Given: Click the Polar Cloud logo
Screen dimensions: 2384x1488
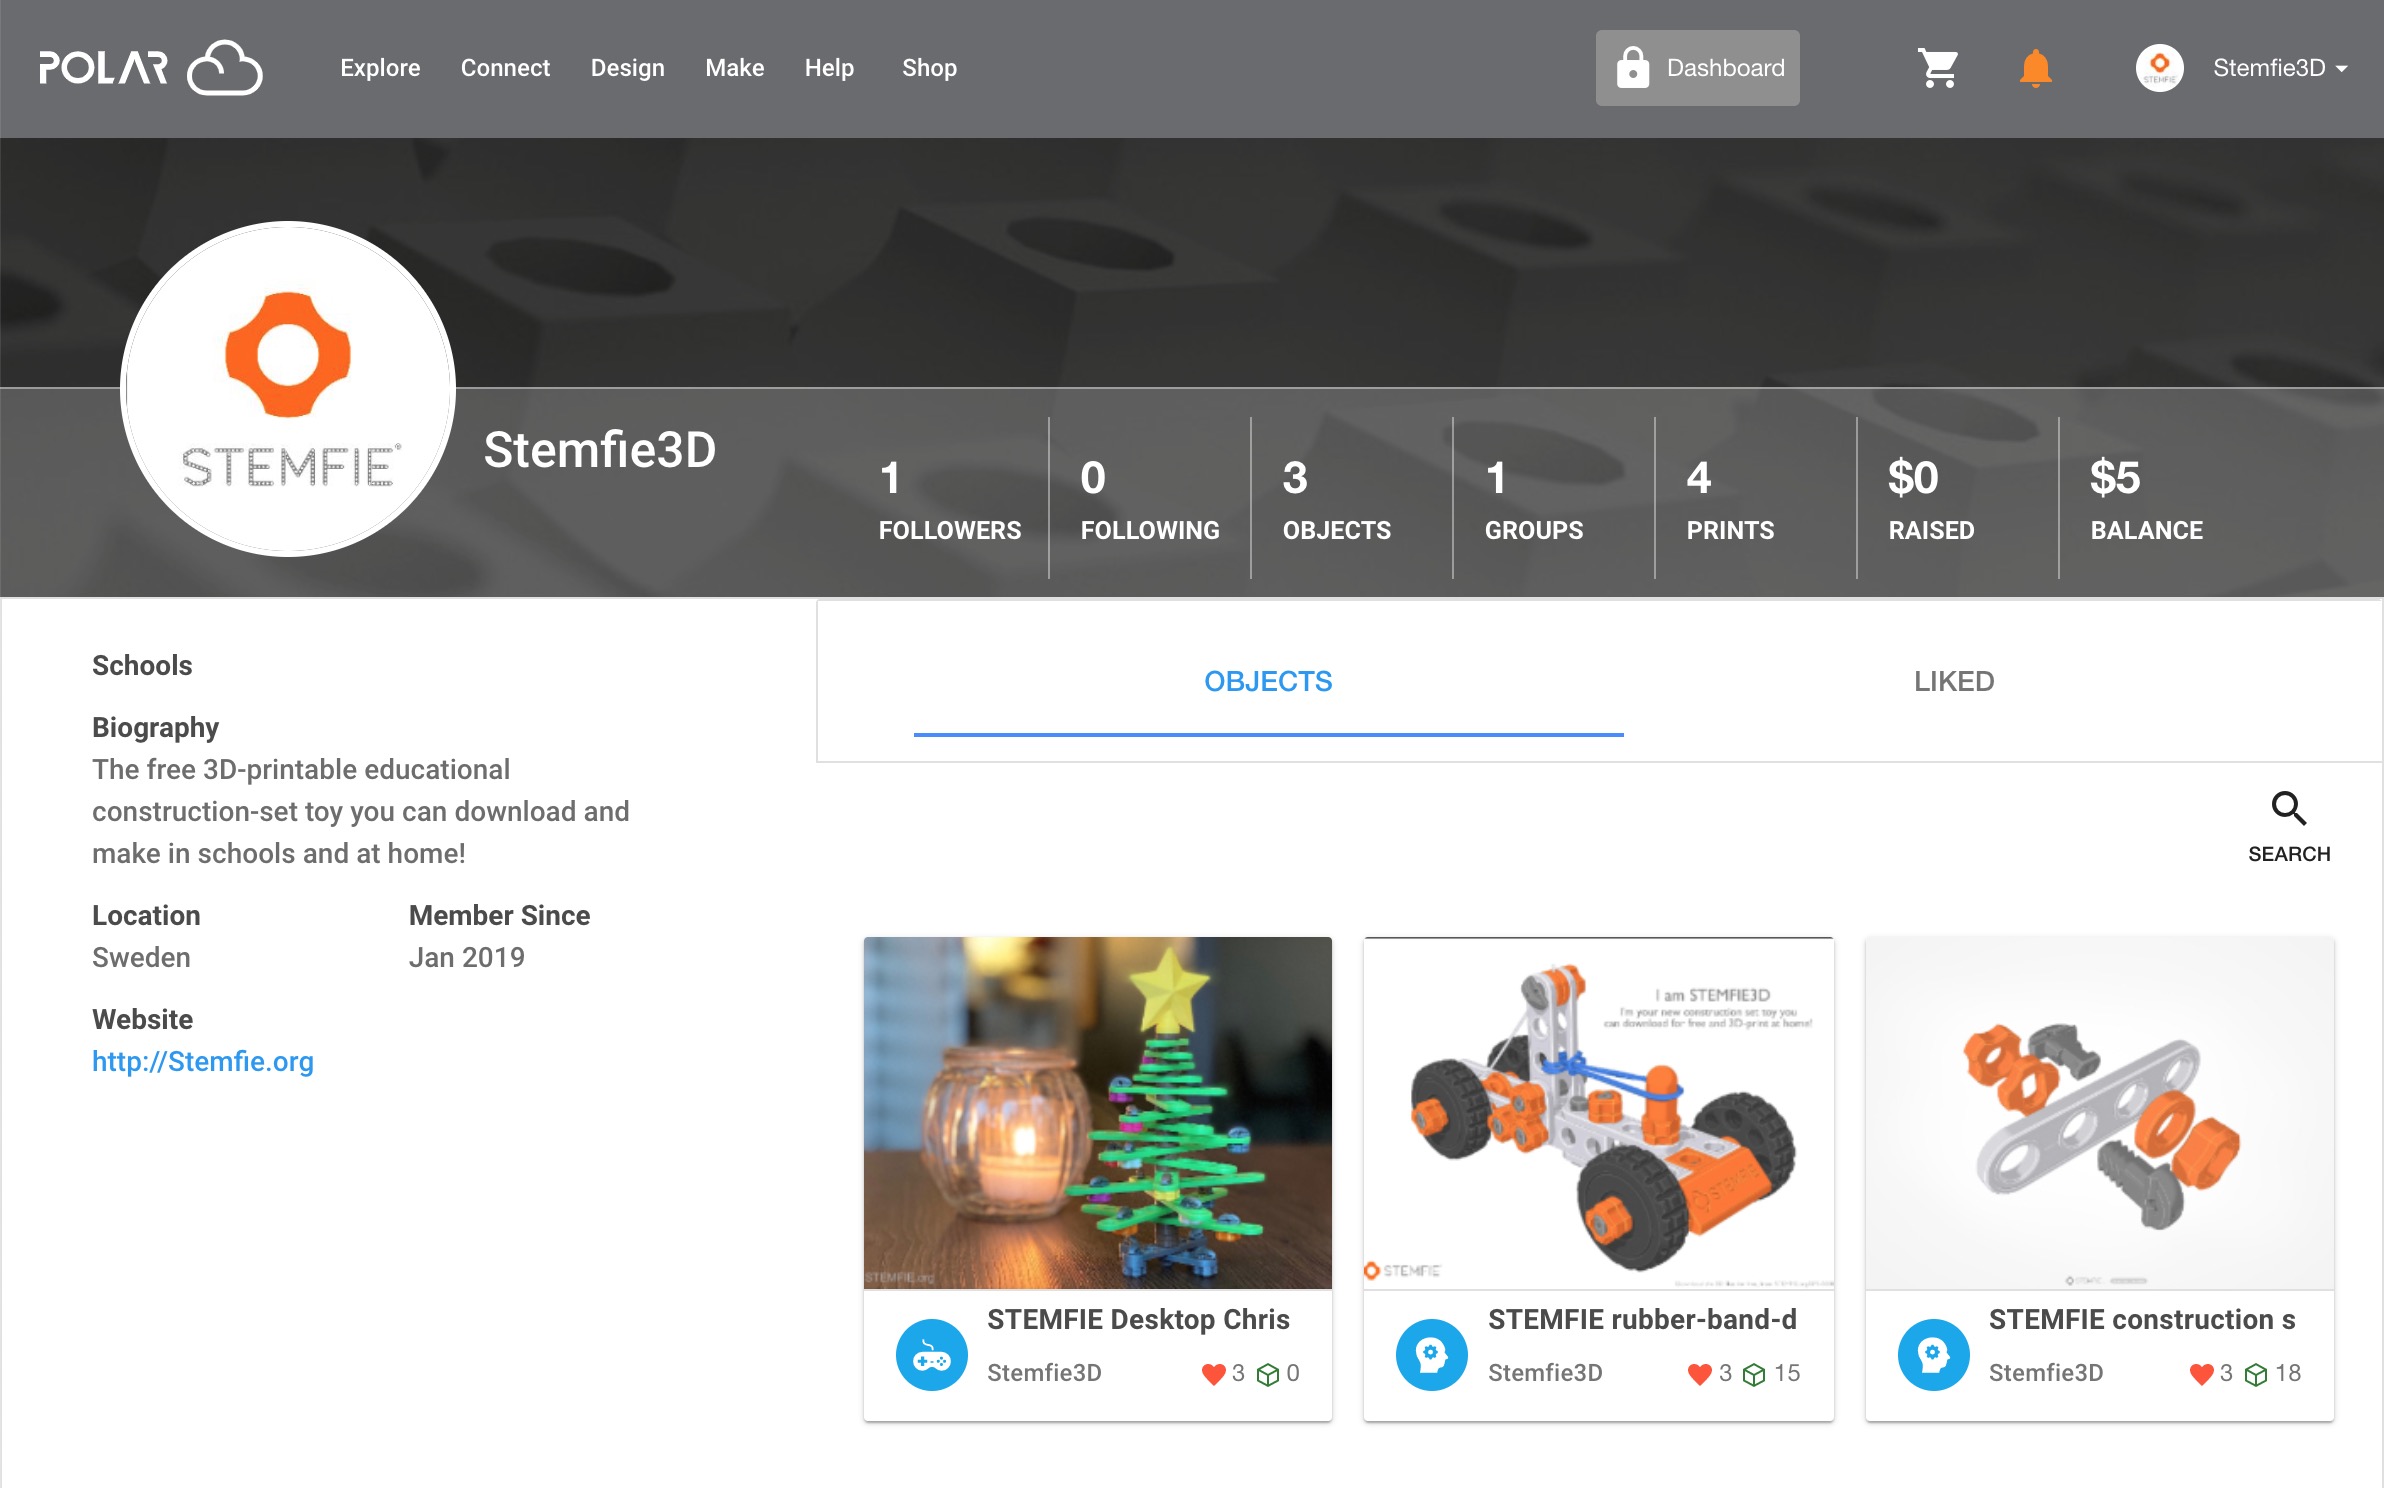Looking at the screenshot, I should pyautogui.click(x=151, y=68).
